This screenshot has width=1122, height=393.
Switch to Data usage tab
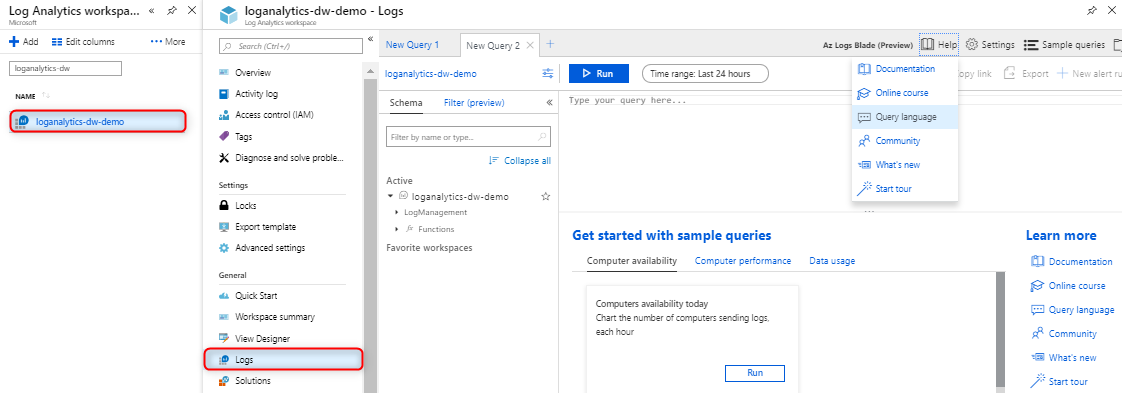[x=832, y=261]
